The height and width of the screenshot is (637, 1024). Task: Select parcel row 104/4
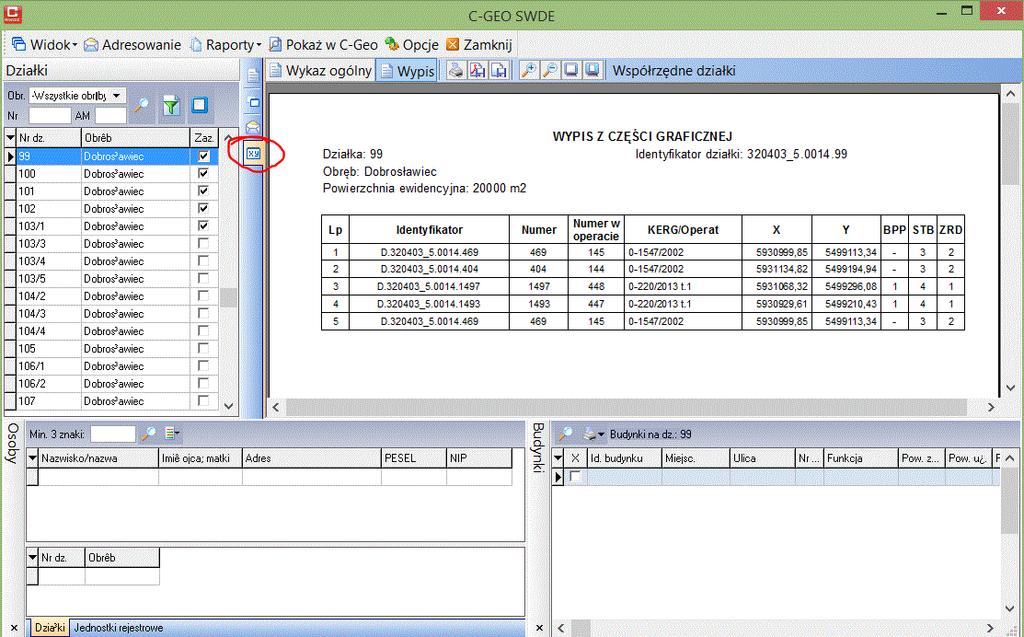pyautogui.click(x=111, y=331)
